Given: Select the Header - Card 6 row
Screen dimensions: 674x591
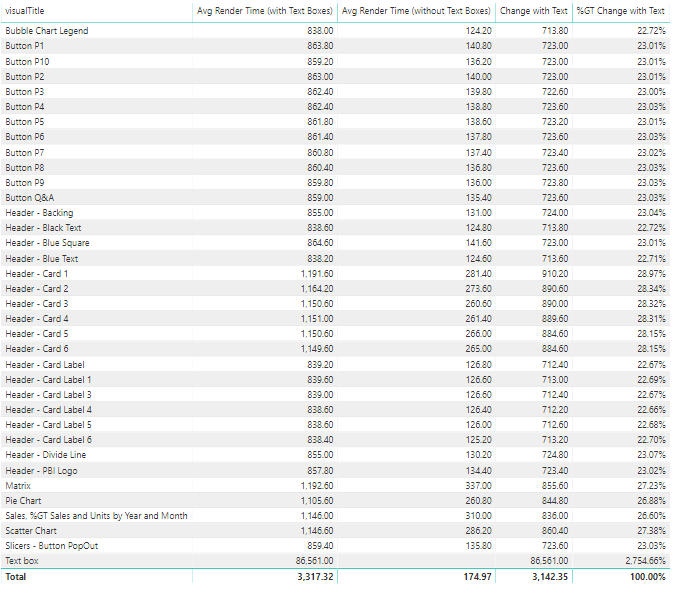Looking at the screenshot, I should tap(335, 349).
